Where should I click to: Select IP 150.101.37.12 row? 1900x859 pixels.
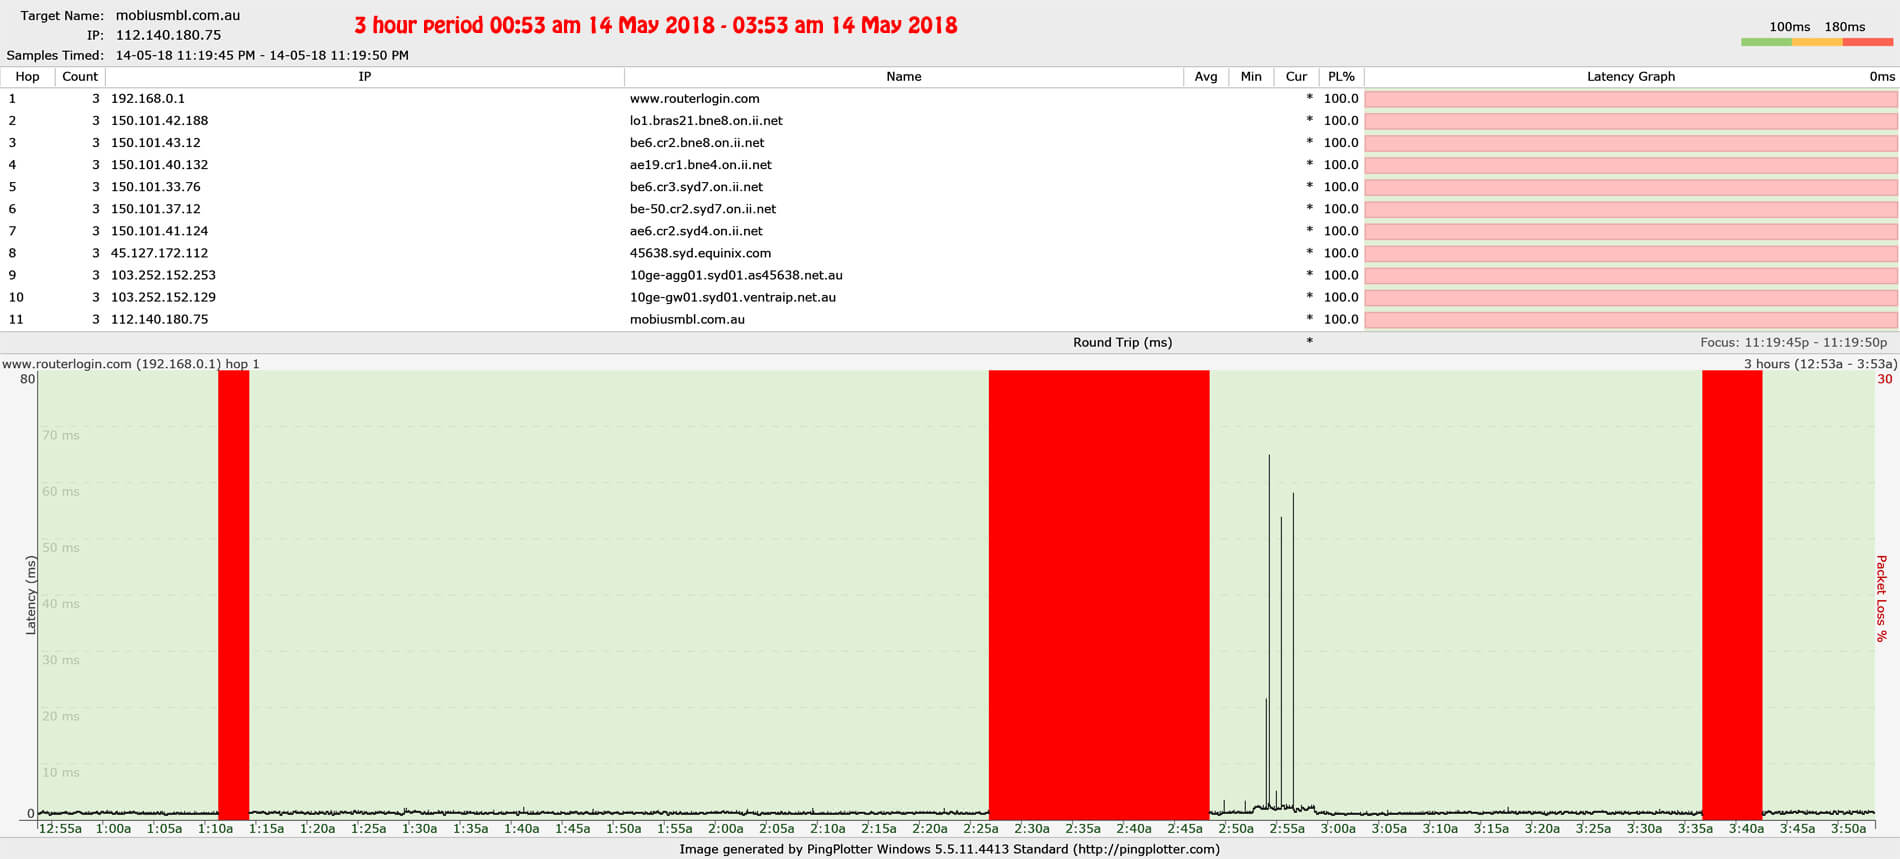point(155,209)
